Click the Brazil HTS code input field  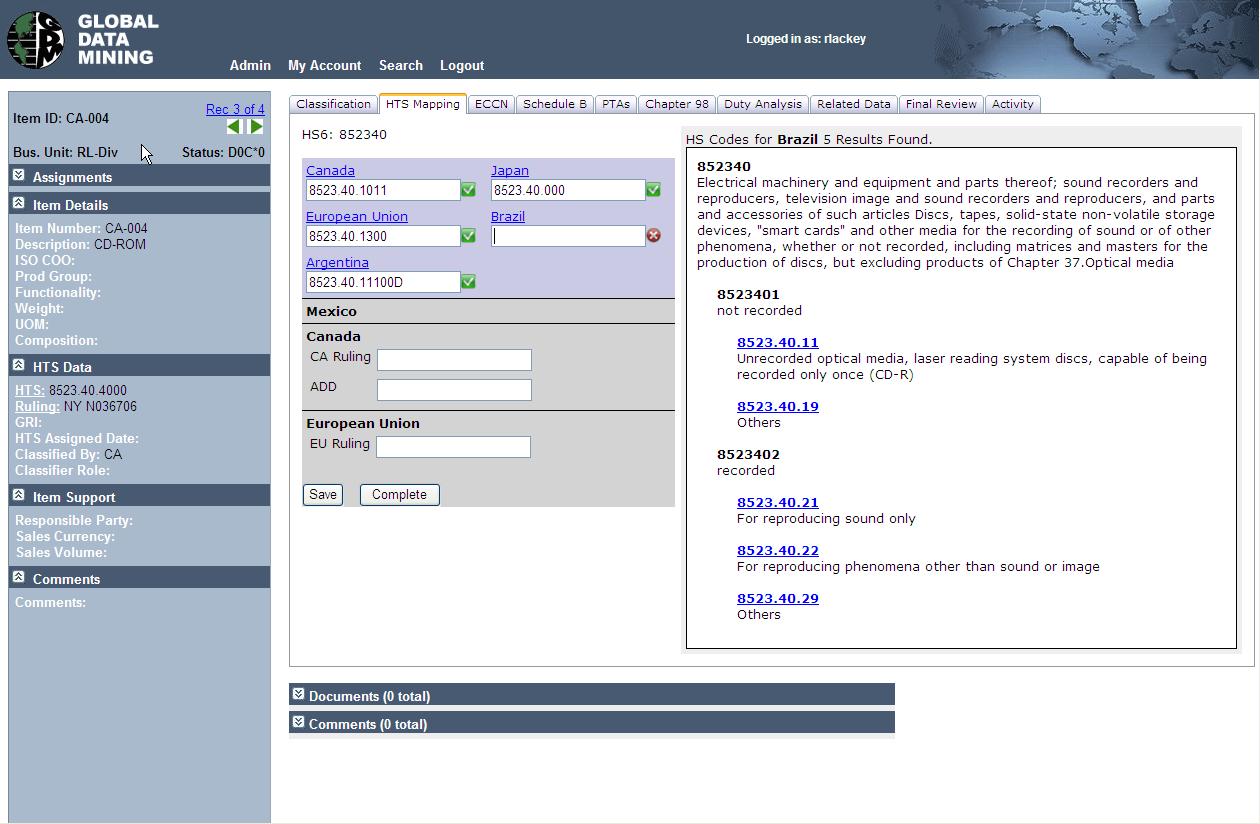568,236
